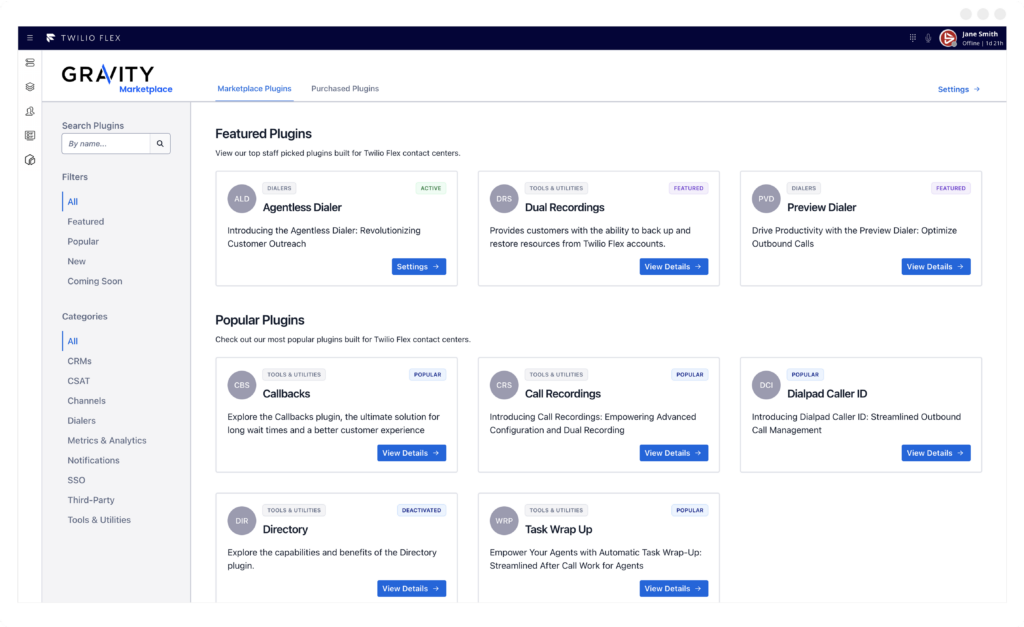Expand the Dialers category

coord(82,420)
